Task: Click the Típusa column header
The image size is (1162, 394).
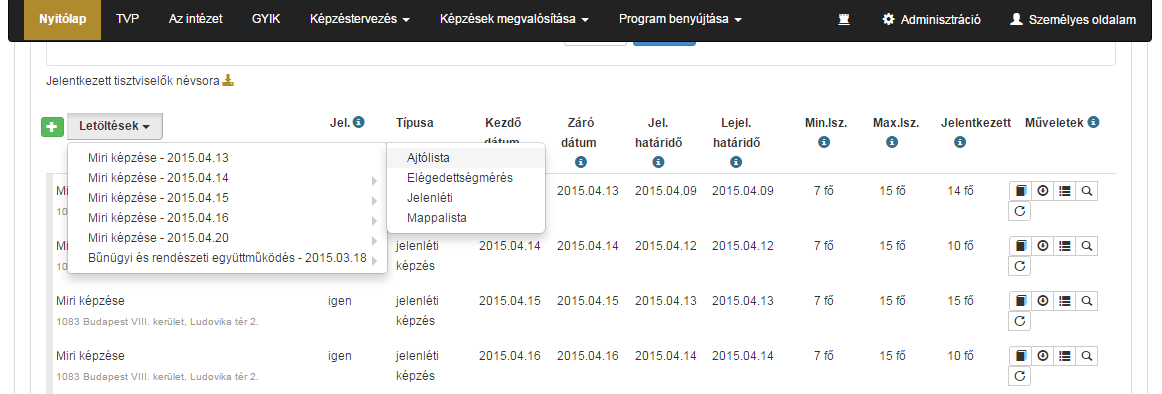Action: pos(414,122)
